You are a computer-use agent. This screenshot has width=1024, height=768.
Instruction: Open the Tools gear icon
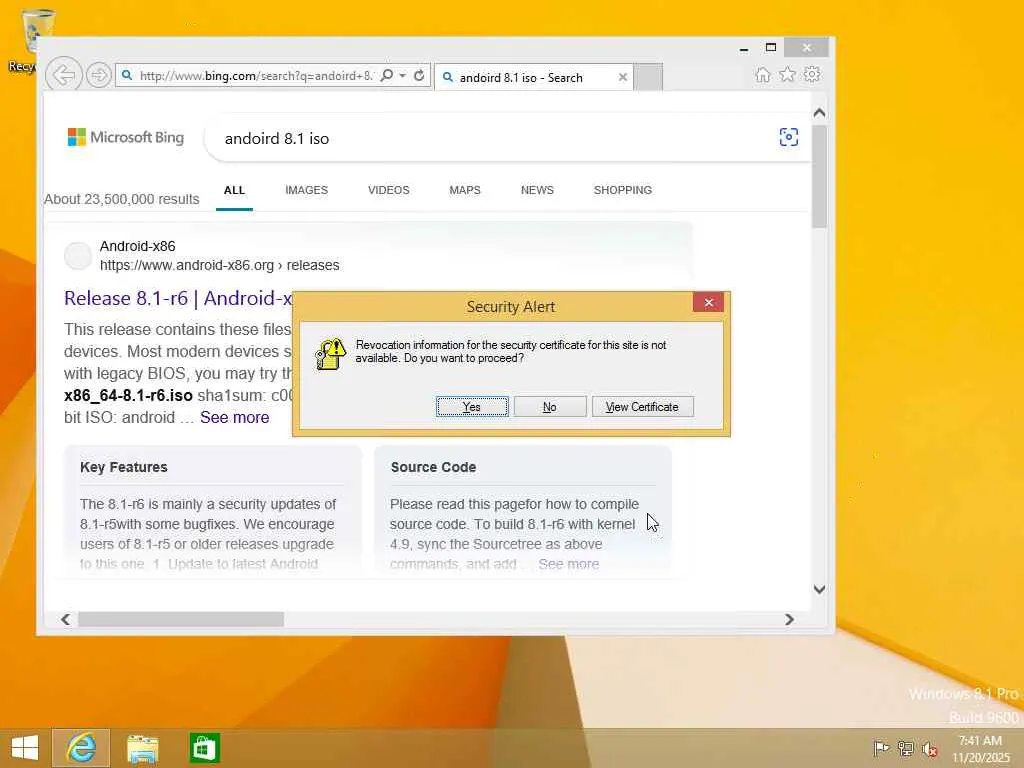pyautogui.click(x=812, y=74)
